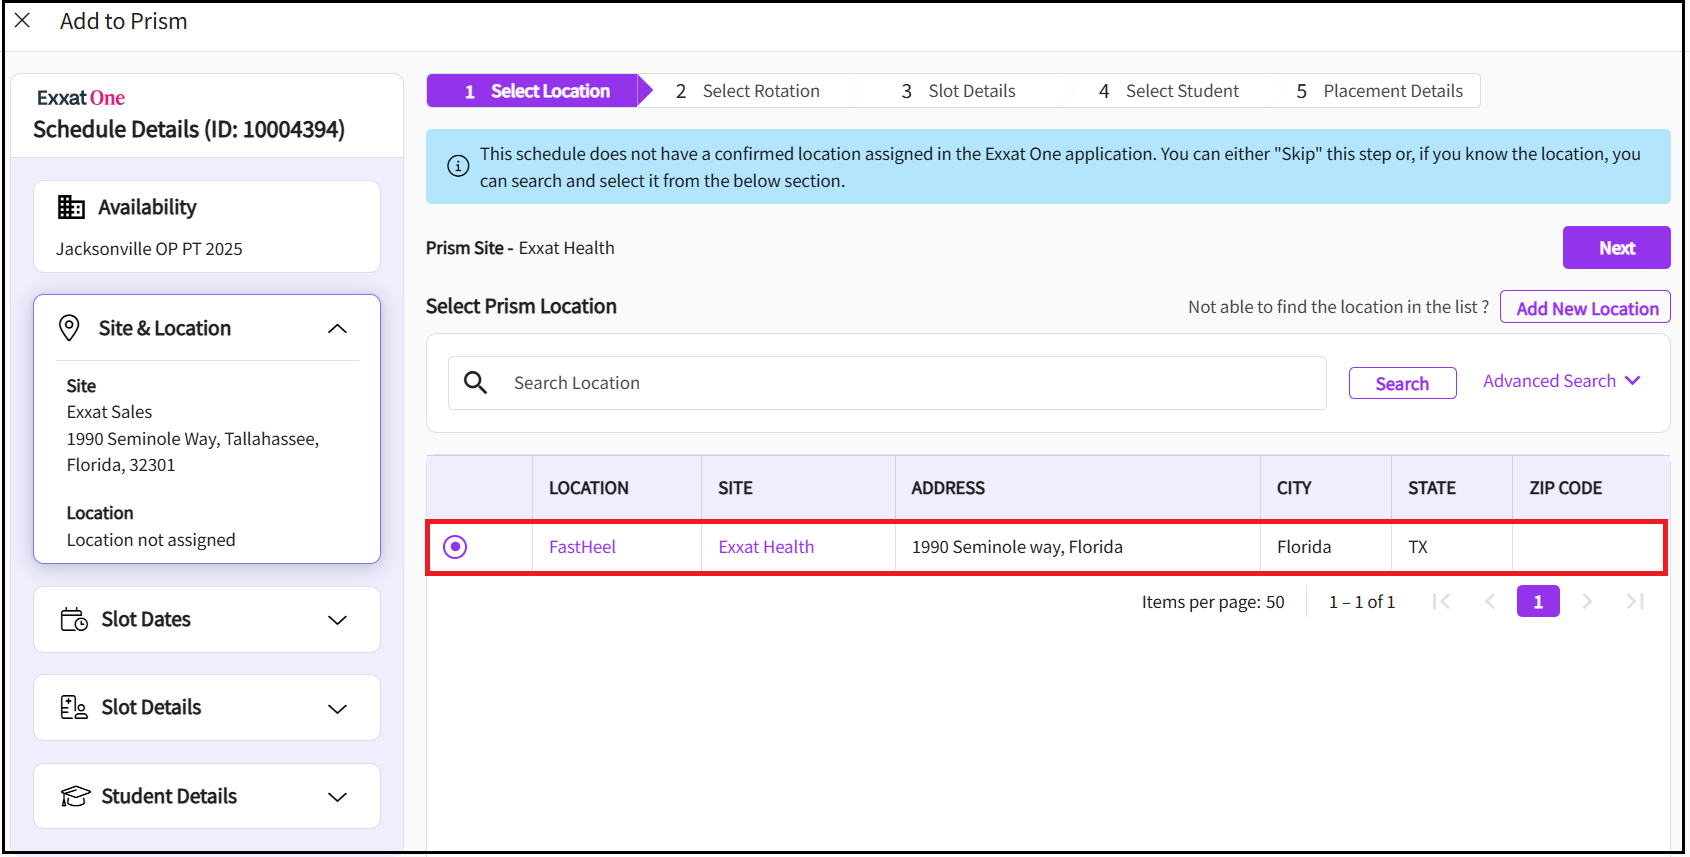Click 'Location not assigned' text
The height and width of the screenshot is (857, 1690).
(x=151, y=540)
